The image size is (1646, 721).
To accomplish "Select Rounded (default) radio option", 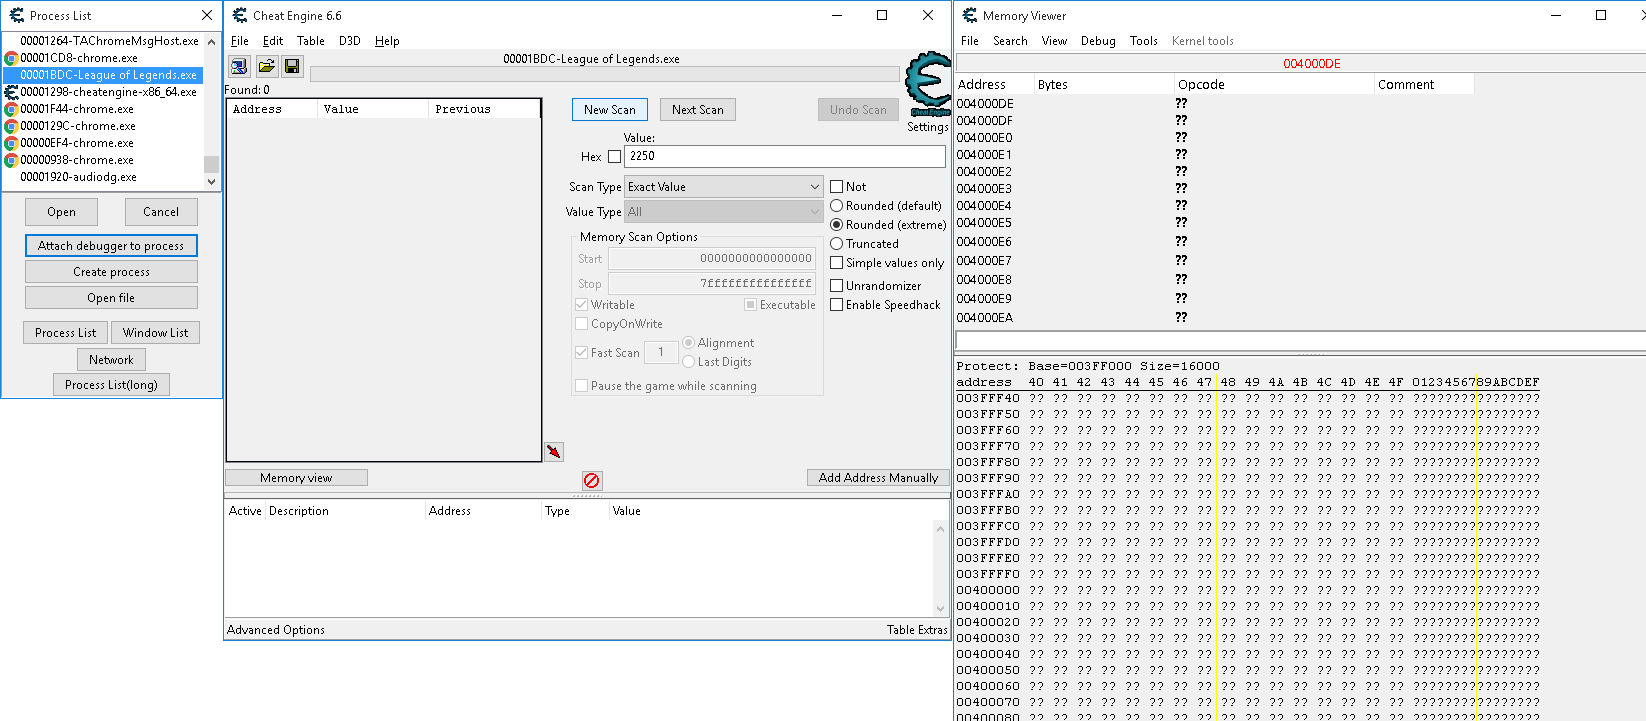I will 837,206.
